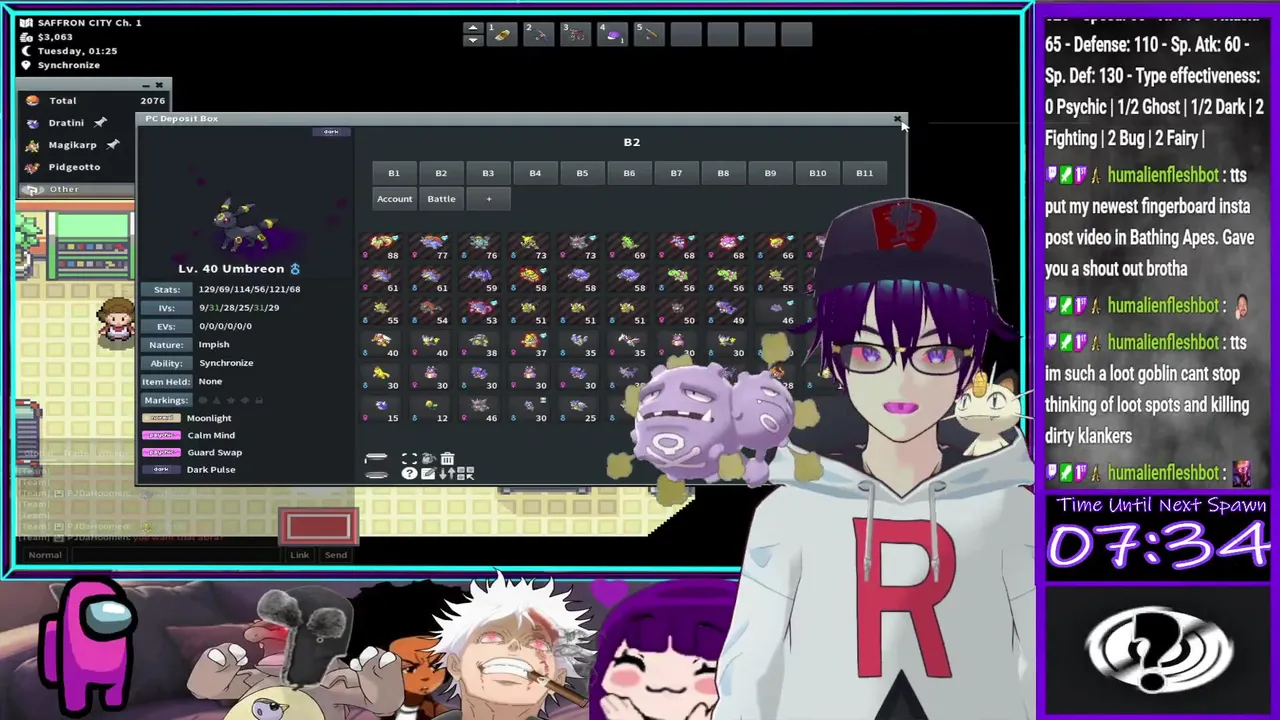Select hotbar slot 4 purple item
1280x720 pixels.
click(612, 35)
